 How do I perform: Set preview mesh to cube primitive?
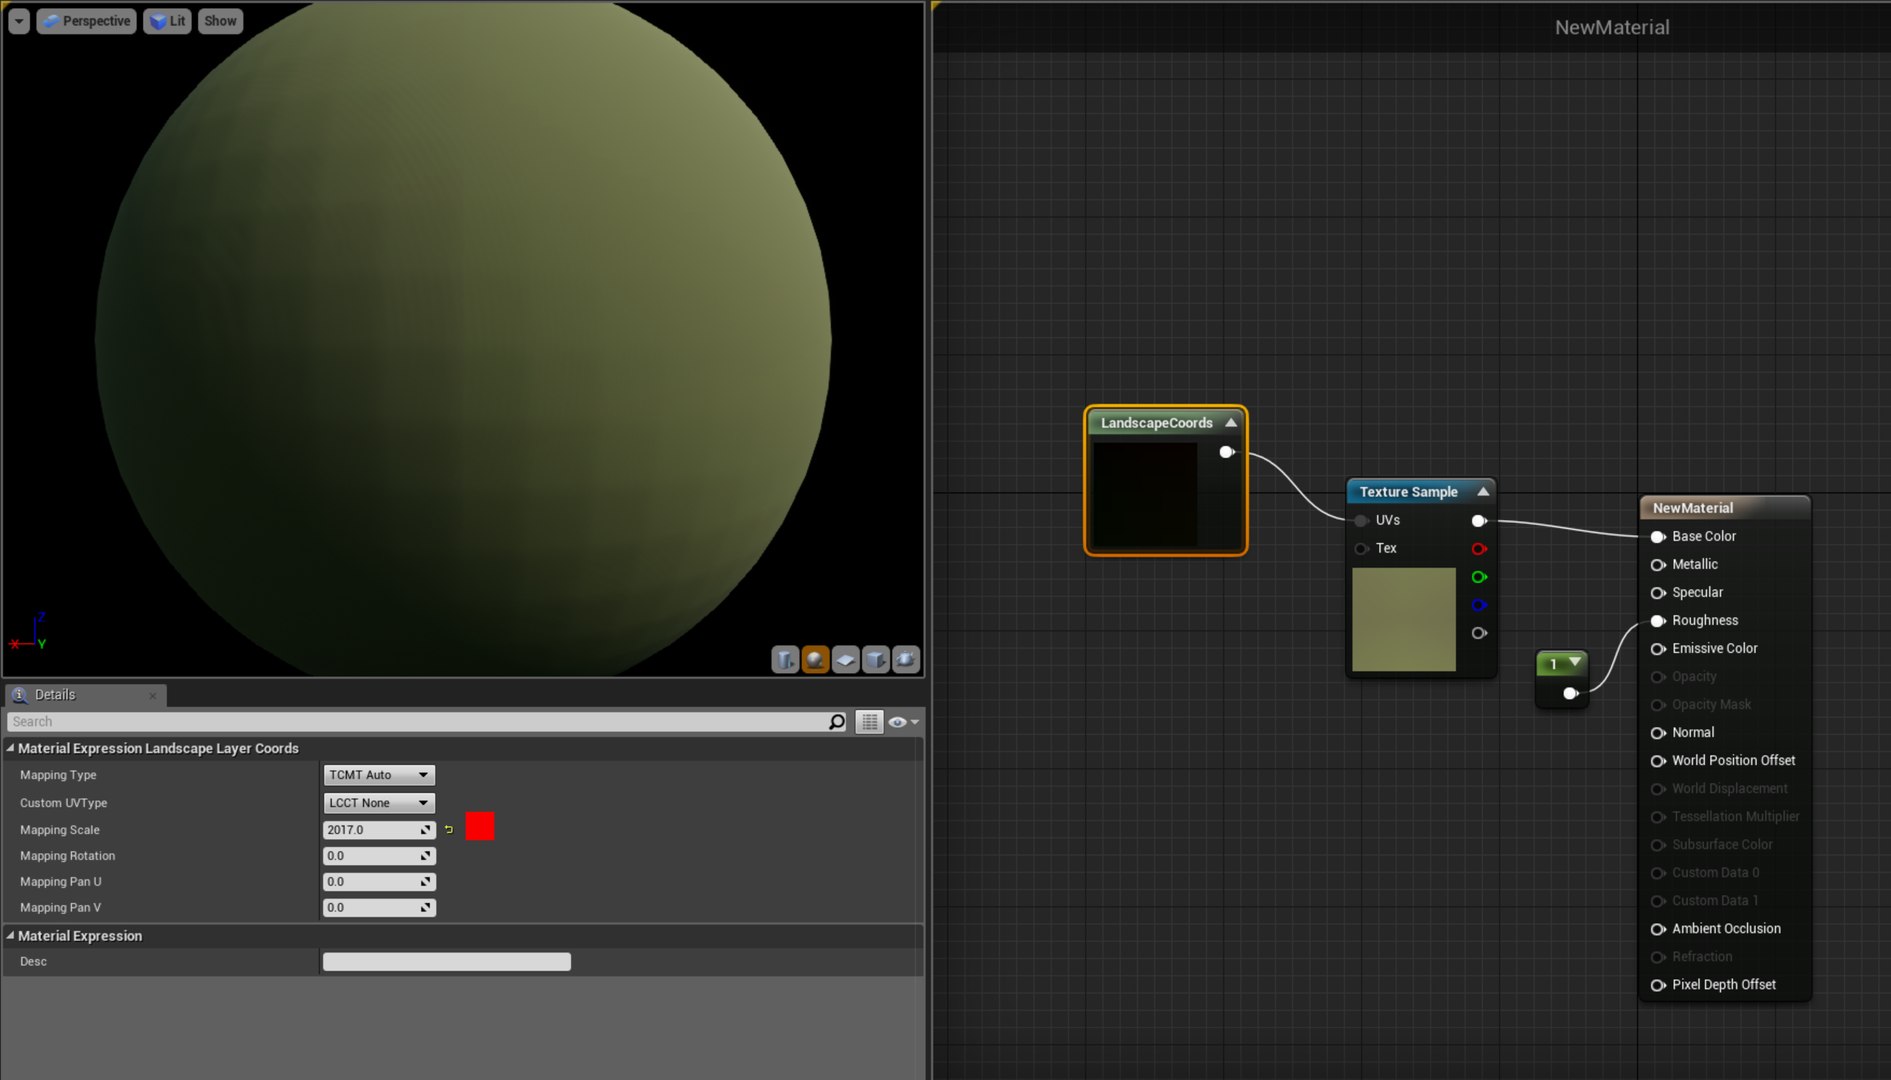tap(875, 659)
